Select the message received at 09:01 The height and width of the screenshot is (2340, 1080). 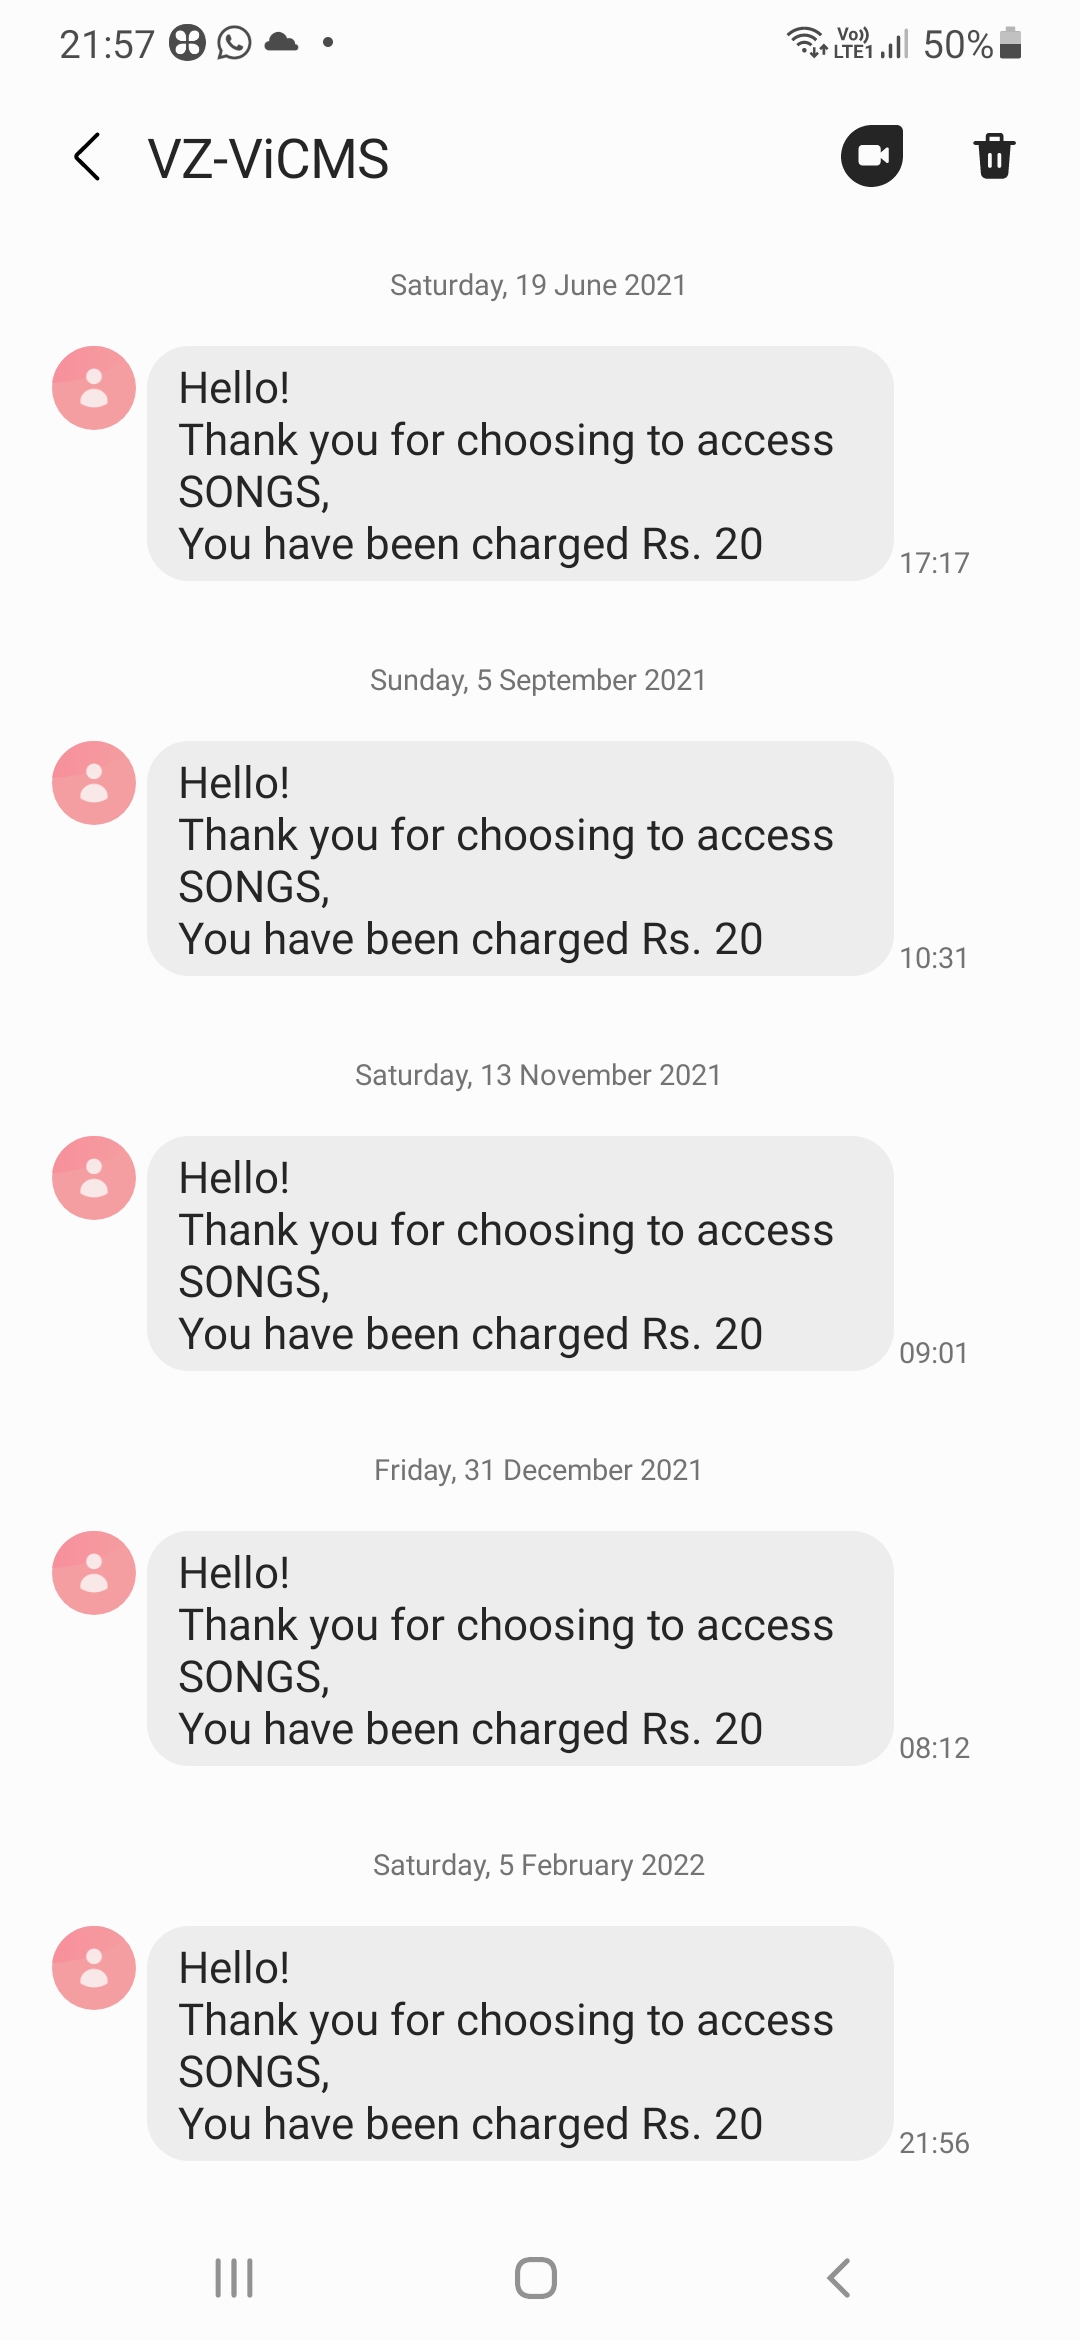click(520, 1254)
